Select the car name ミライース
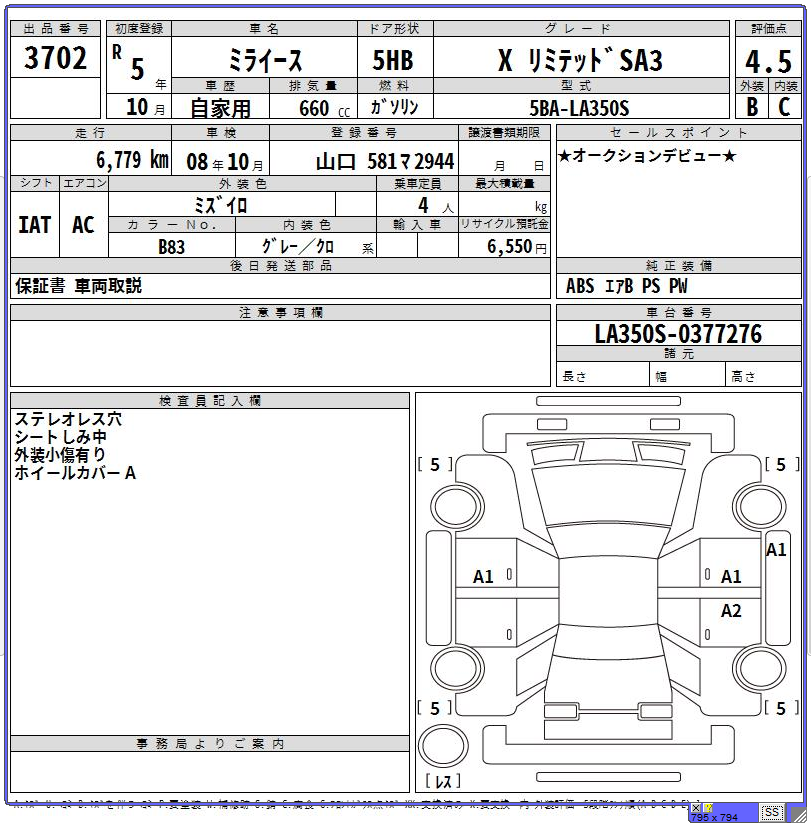 [x=265, y=60]
